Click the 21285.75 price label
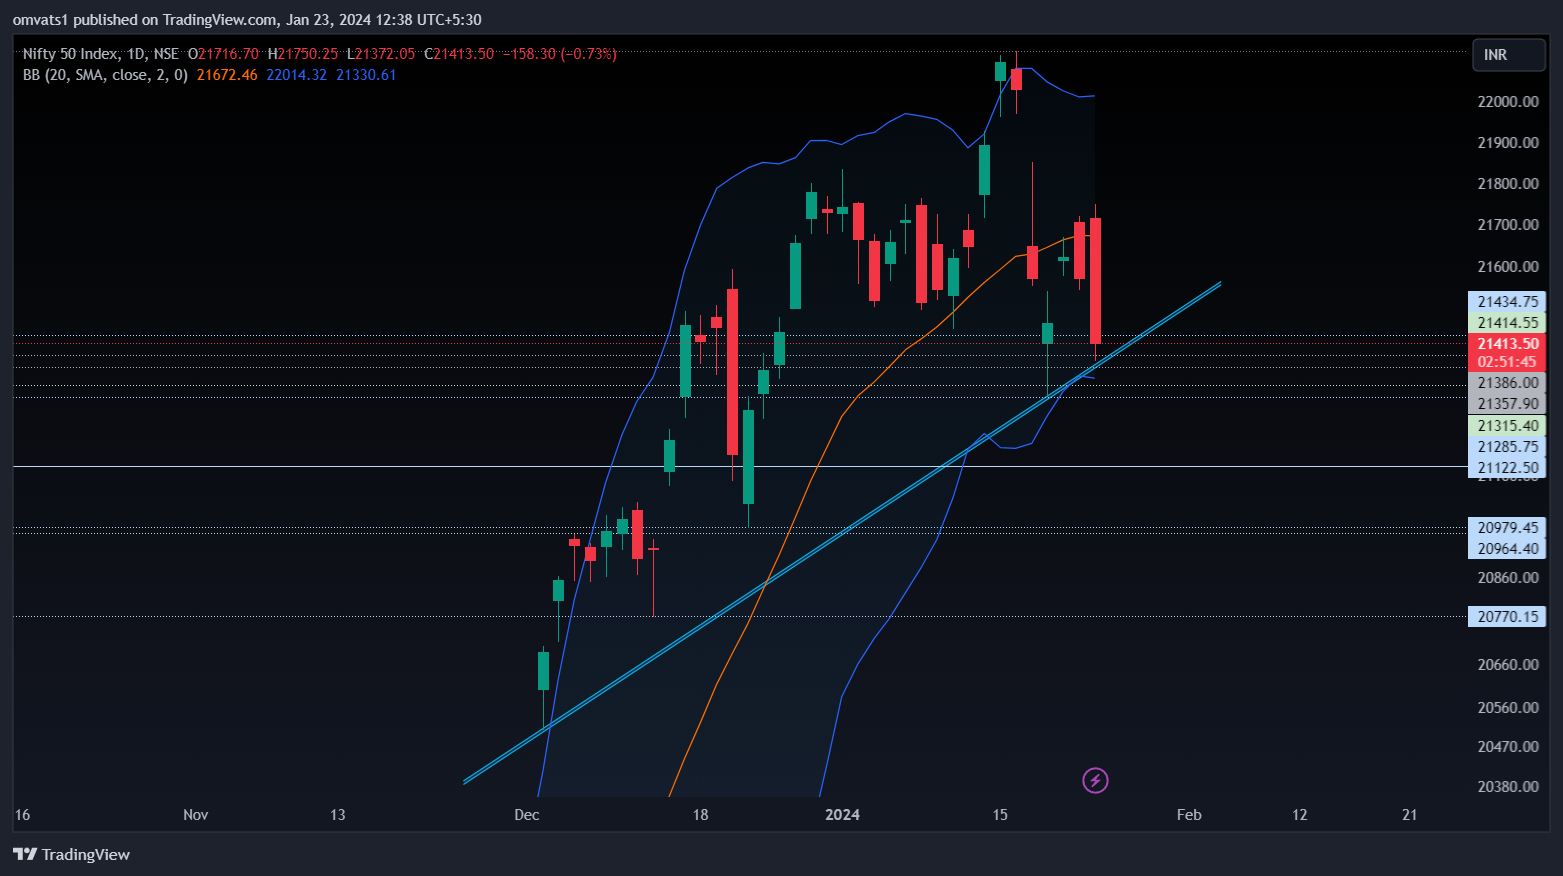The image size is (1563, 876). [1507, 447]
